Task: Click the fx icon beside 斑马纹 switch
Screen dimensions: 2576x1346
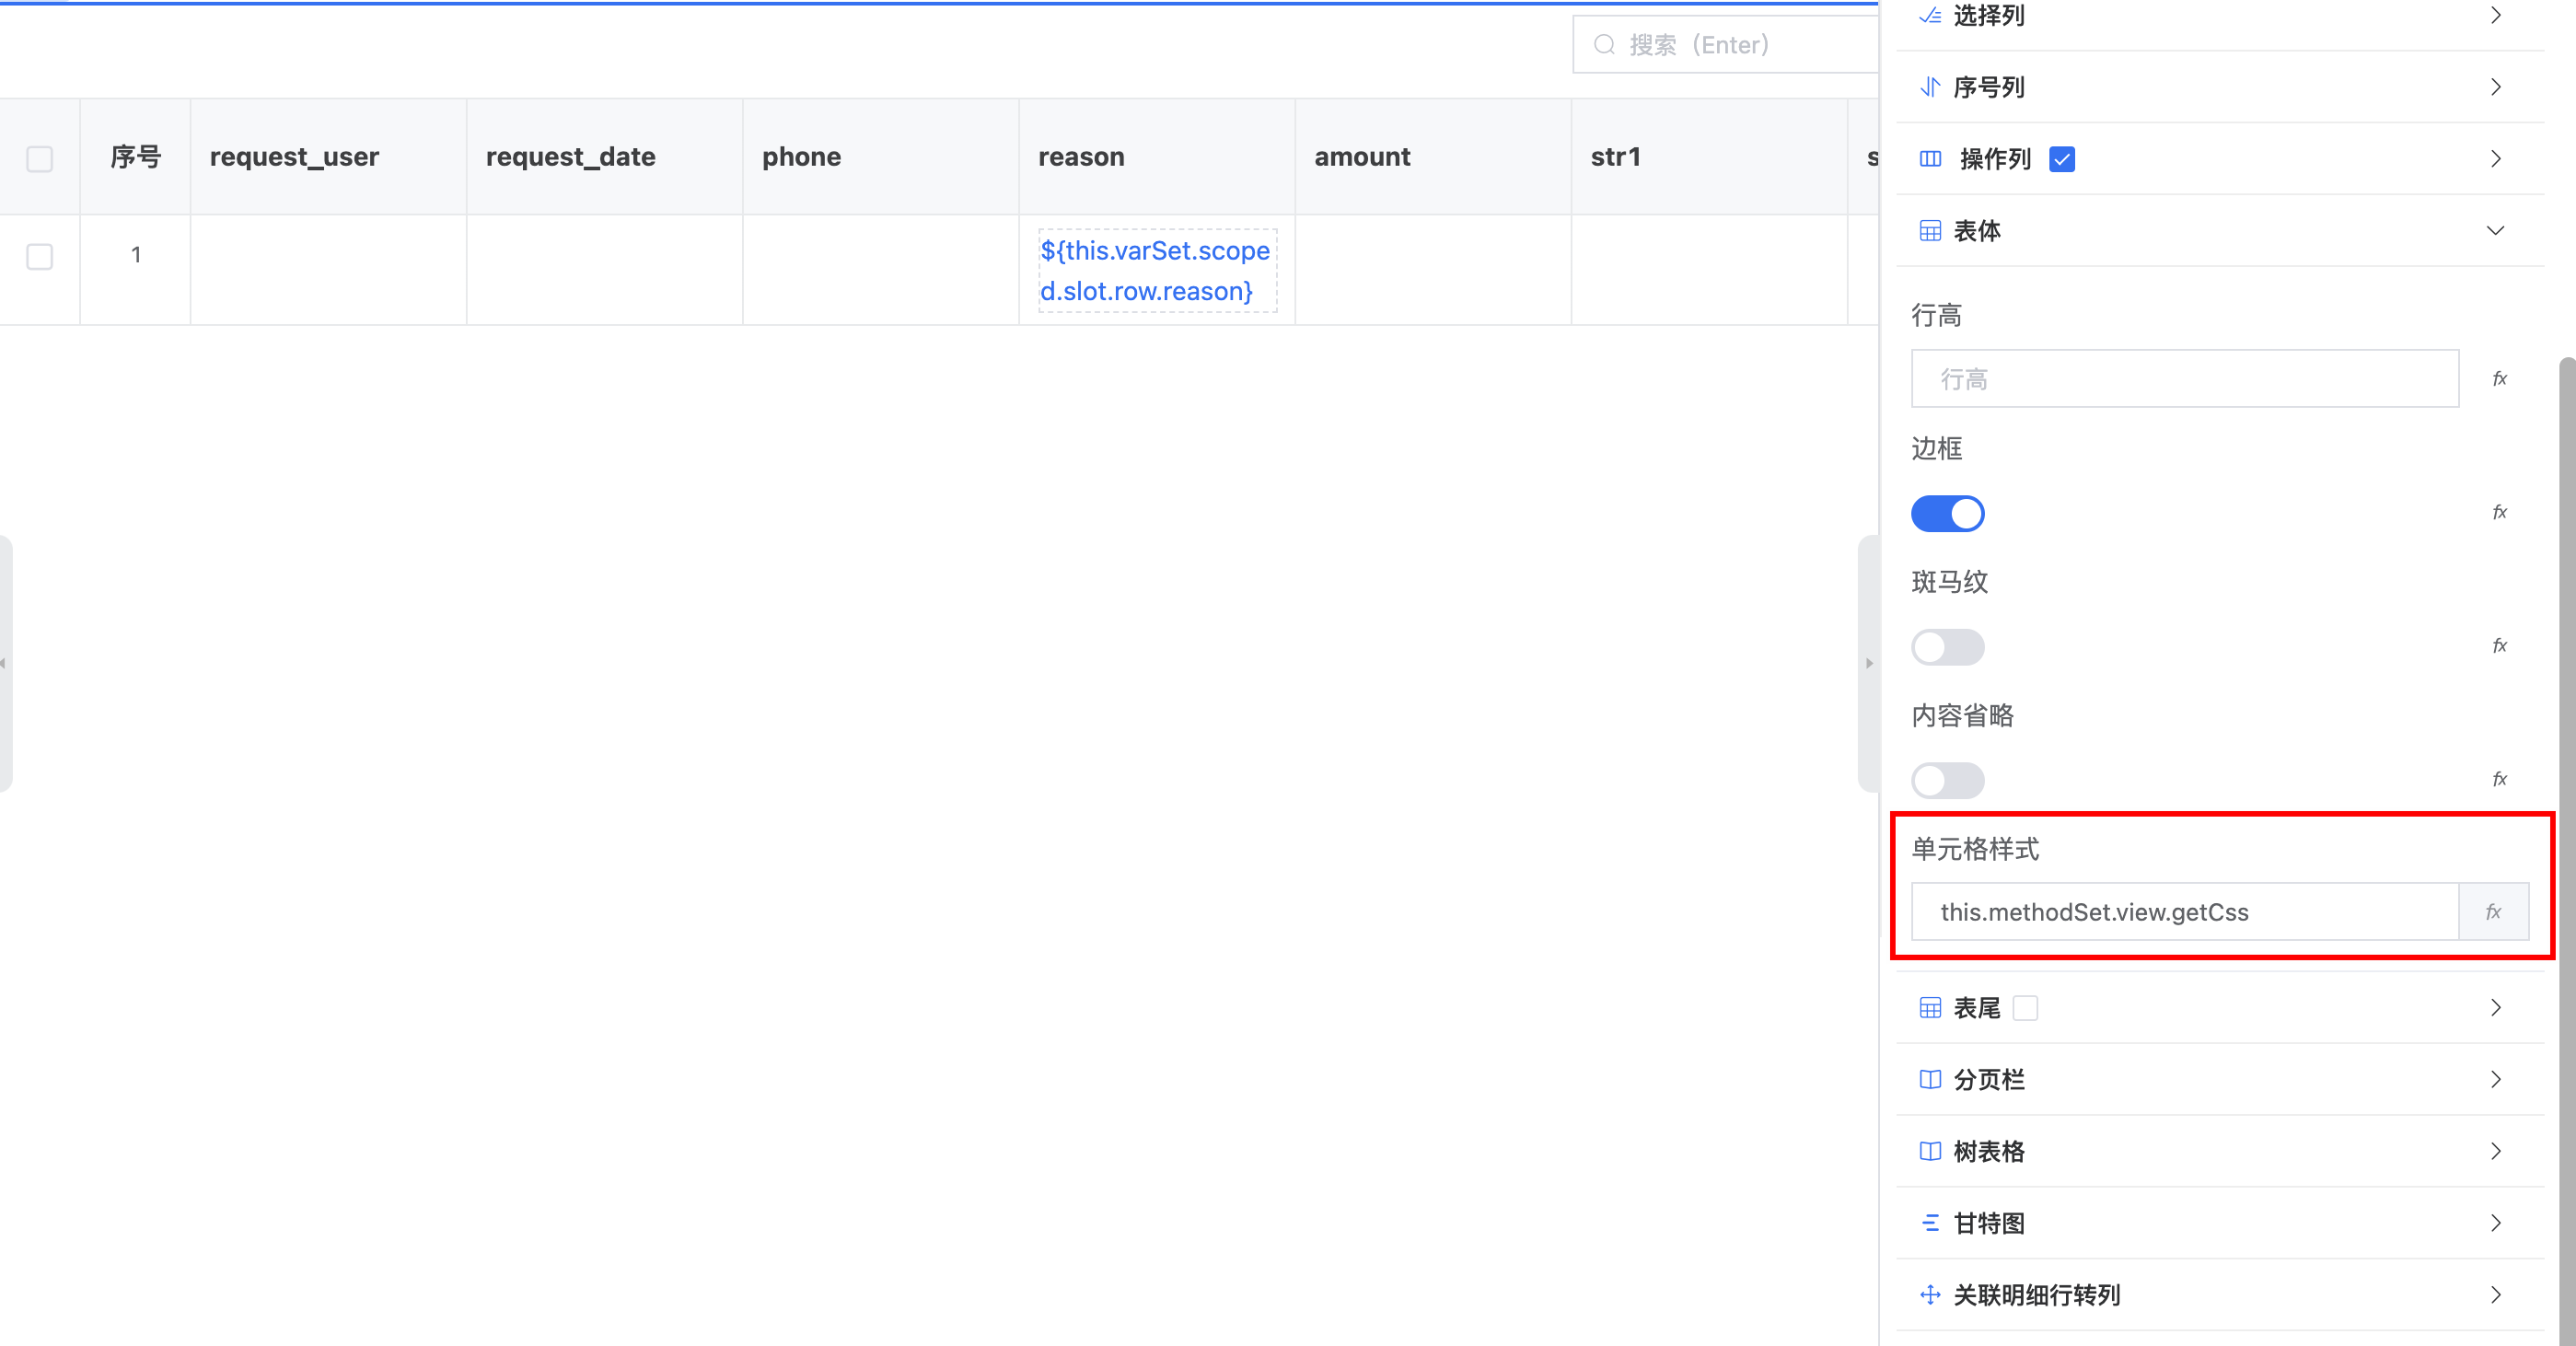Action: (2499, 645)
